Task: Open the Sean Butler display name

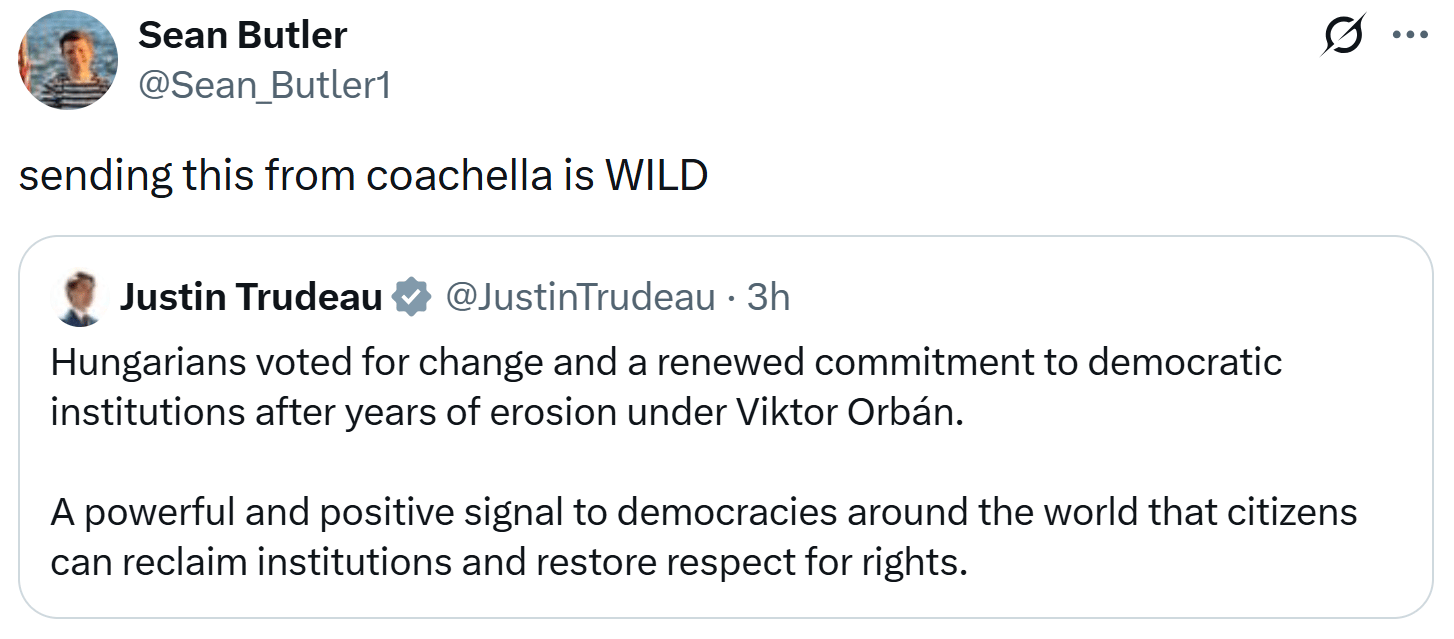Action: [x=242, y=36]
